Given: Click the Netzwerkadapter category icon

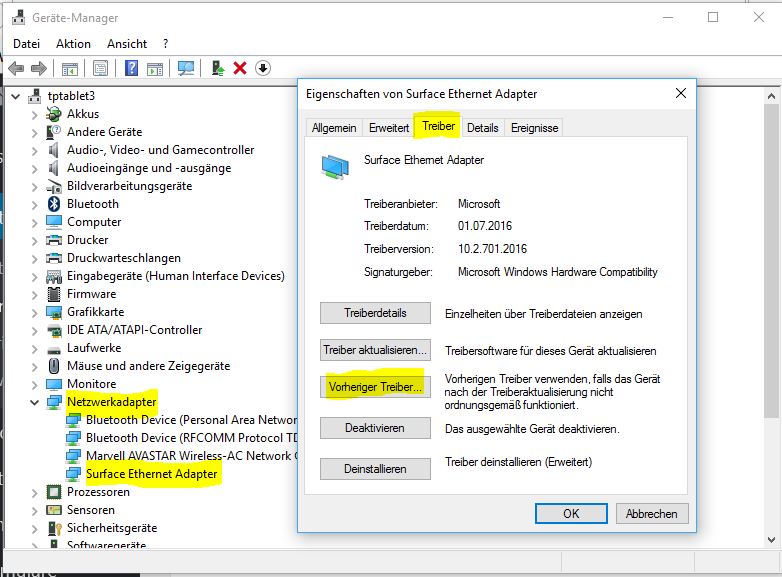Looking at the screenshot, I should [x=53, y=402].
